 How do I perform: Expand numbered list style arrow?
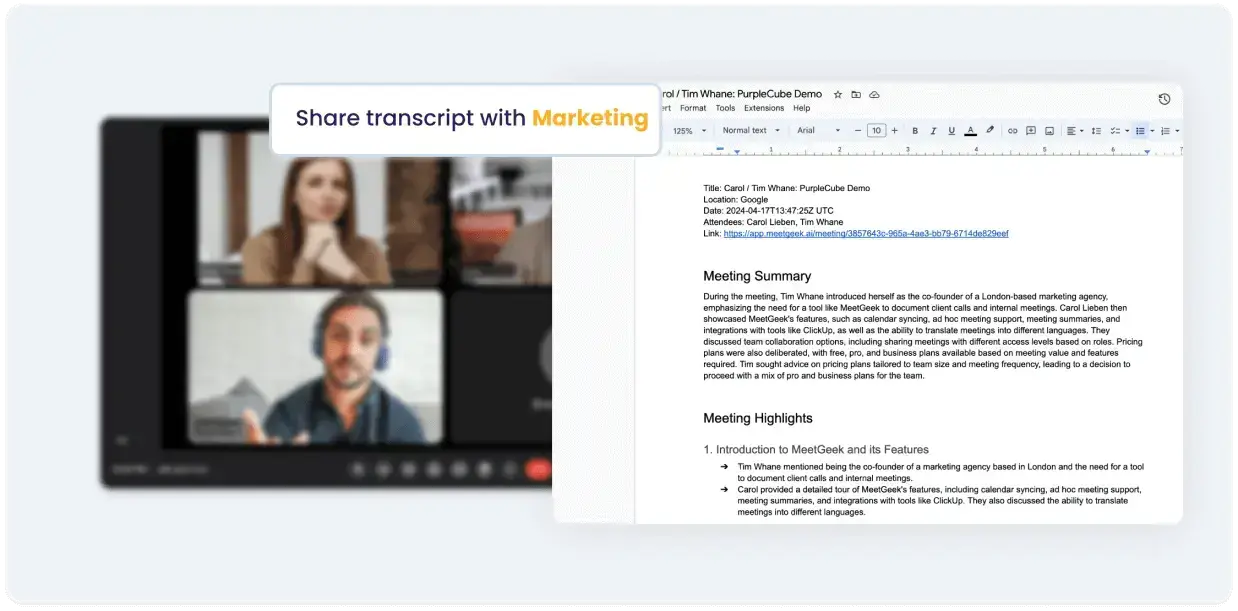click(x=1177, y=130)
